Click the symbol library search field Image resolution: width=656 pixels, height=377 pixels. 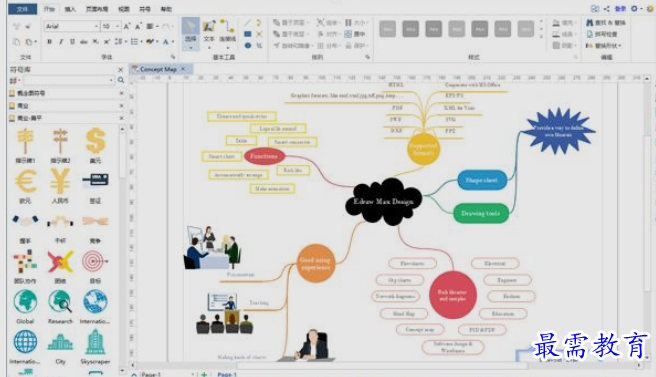69,80
